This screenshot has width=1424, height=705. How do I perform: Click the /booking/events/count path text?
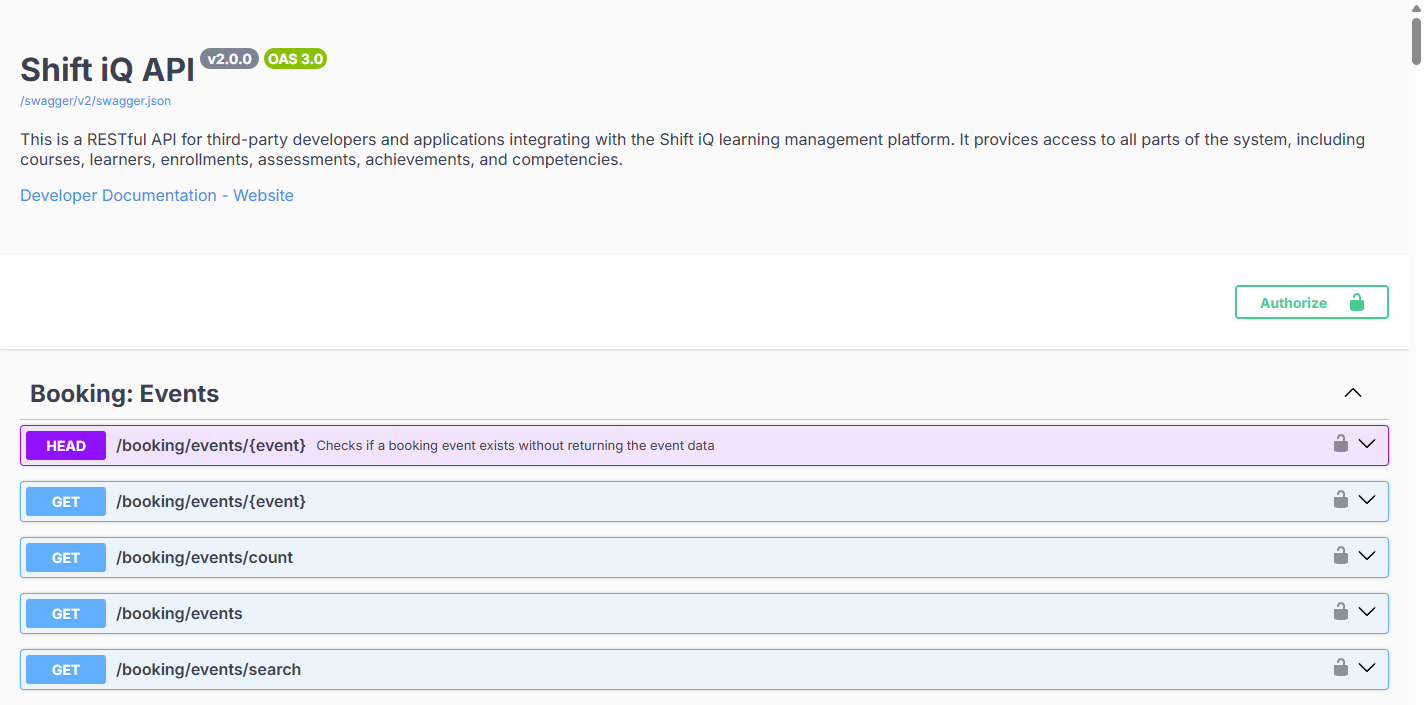point(205,557)
